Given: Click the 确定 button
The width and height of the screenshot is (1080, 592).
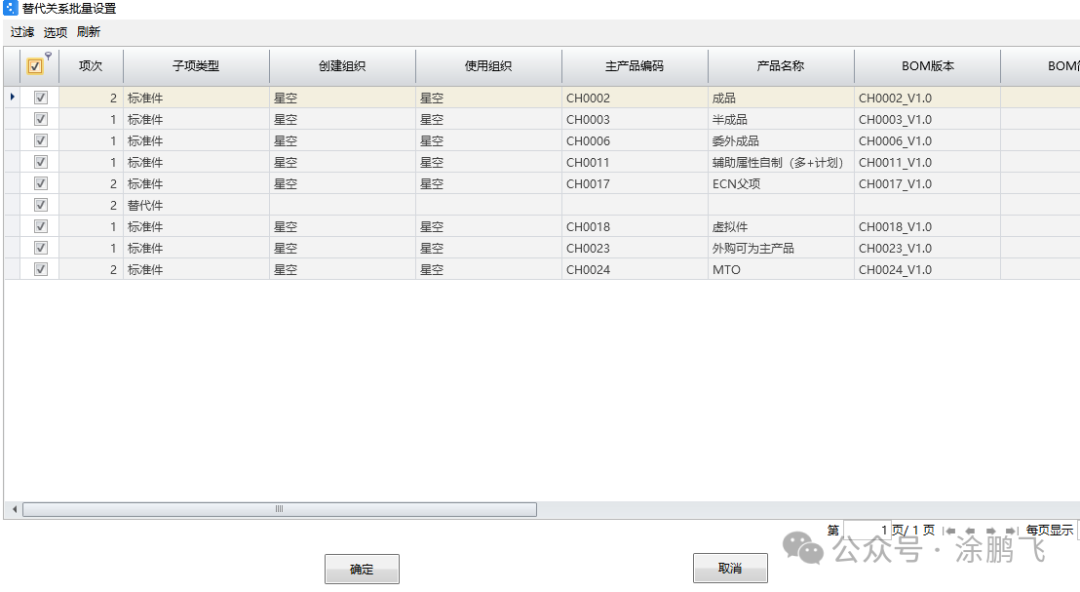Looking at the screenshot, I should (361, 569).
